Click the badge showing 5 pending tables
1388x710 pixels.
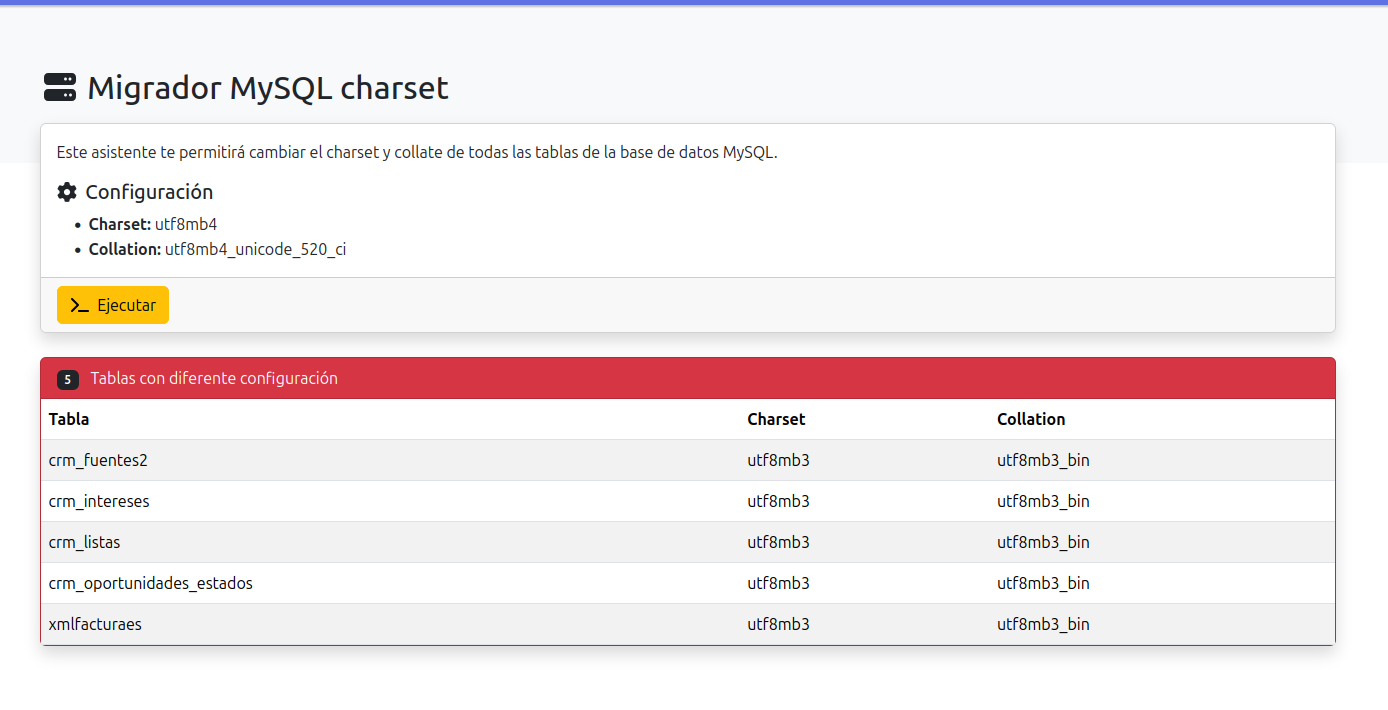(67, 378)
